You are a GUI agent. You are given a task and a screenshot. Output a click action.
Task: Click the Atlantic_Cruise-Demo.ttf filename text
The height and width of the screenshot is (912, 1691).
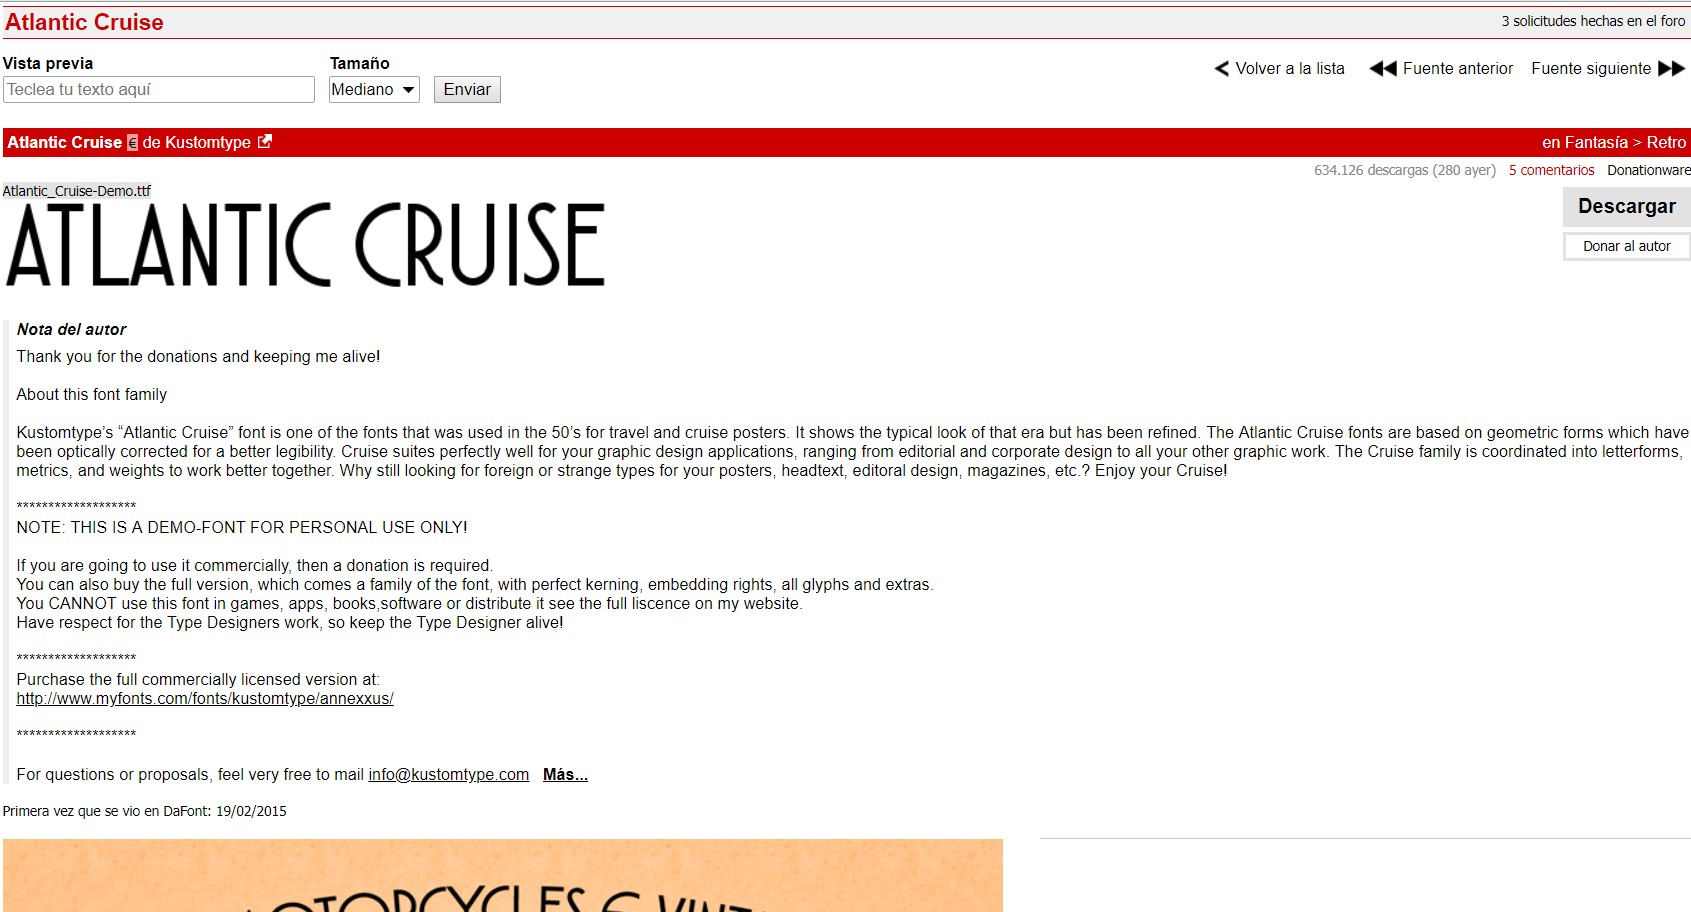coord(77,191)
